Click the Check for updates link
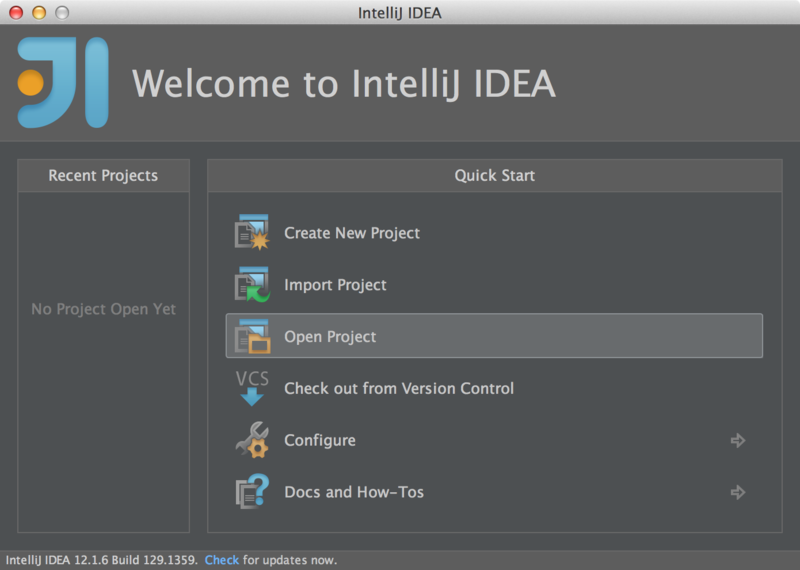 tap(222, 560)
